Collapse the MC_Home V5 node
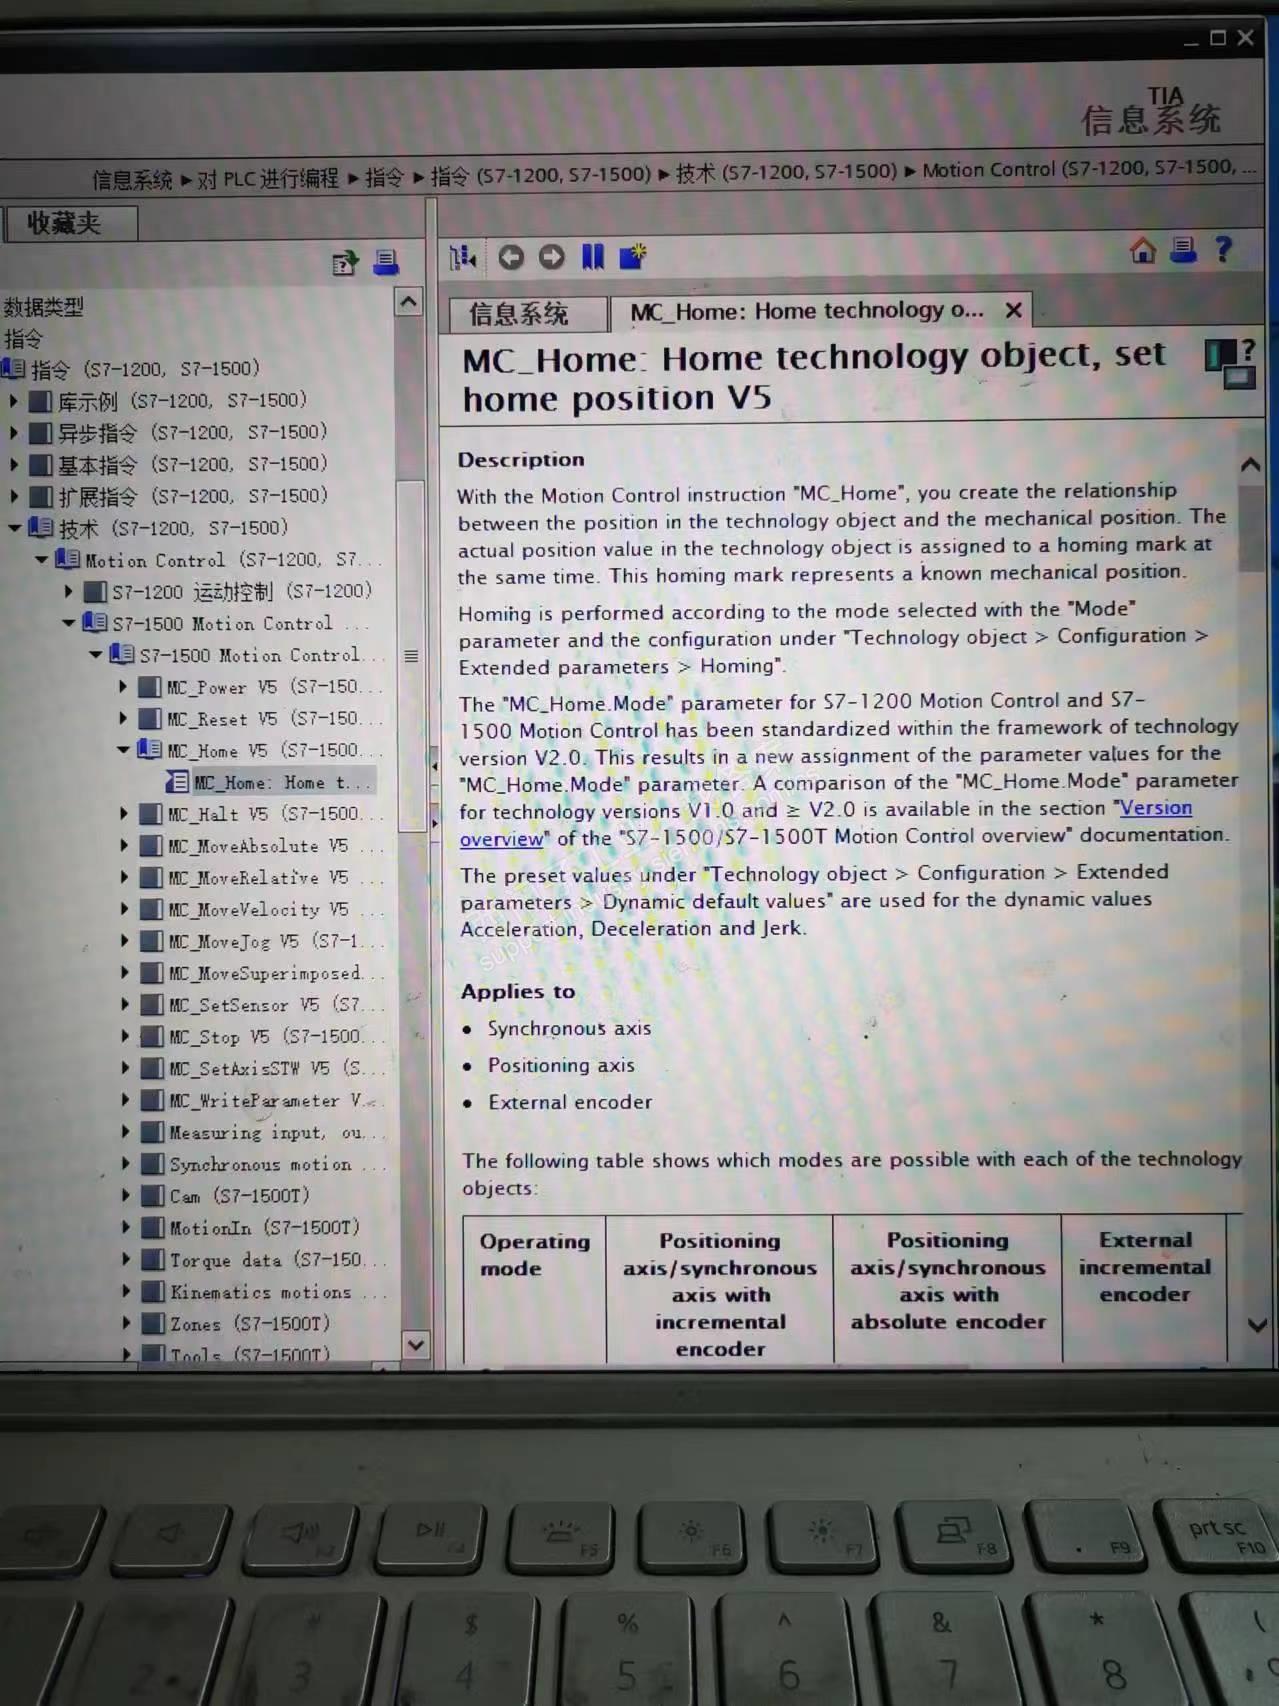Viewport: 1279px width, 1706px height. coord(123,750)
